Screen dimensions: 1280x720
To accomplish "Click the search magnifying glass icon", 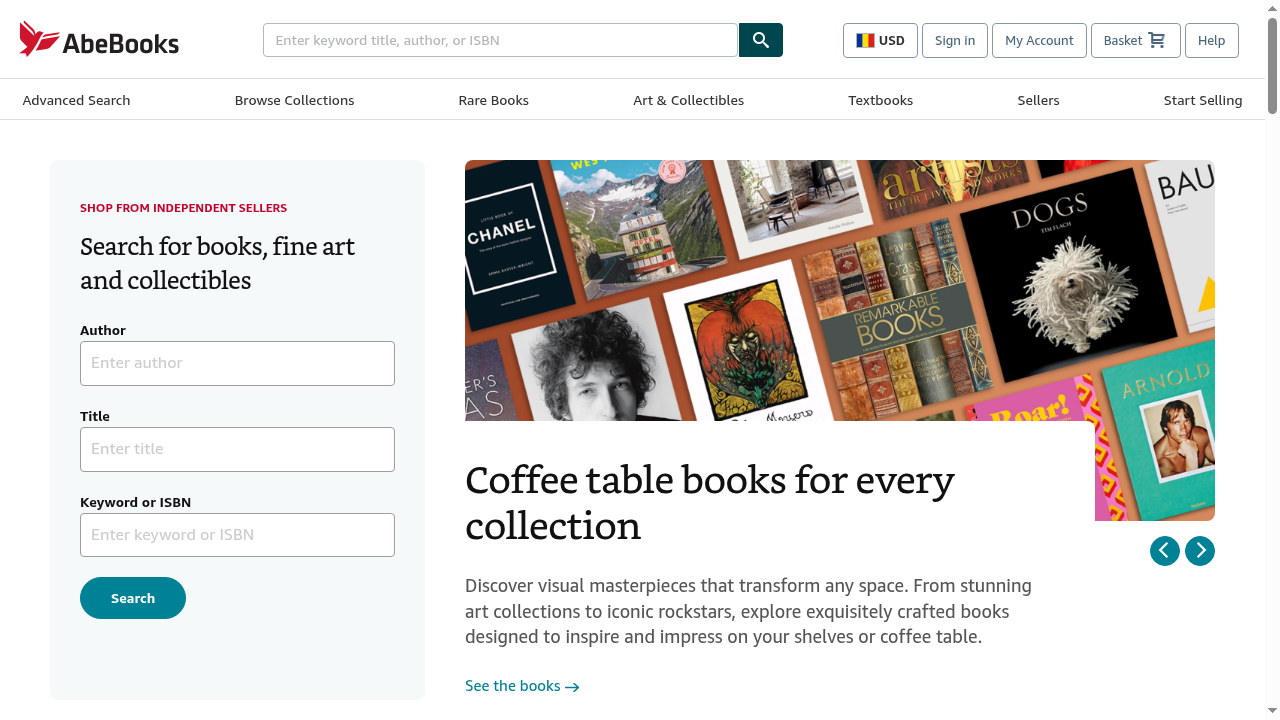I will 760,40.
